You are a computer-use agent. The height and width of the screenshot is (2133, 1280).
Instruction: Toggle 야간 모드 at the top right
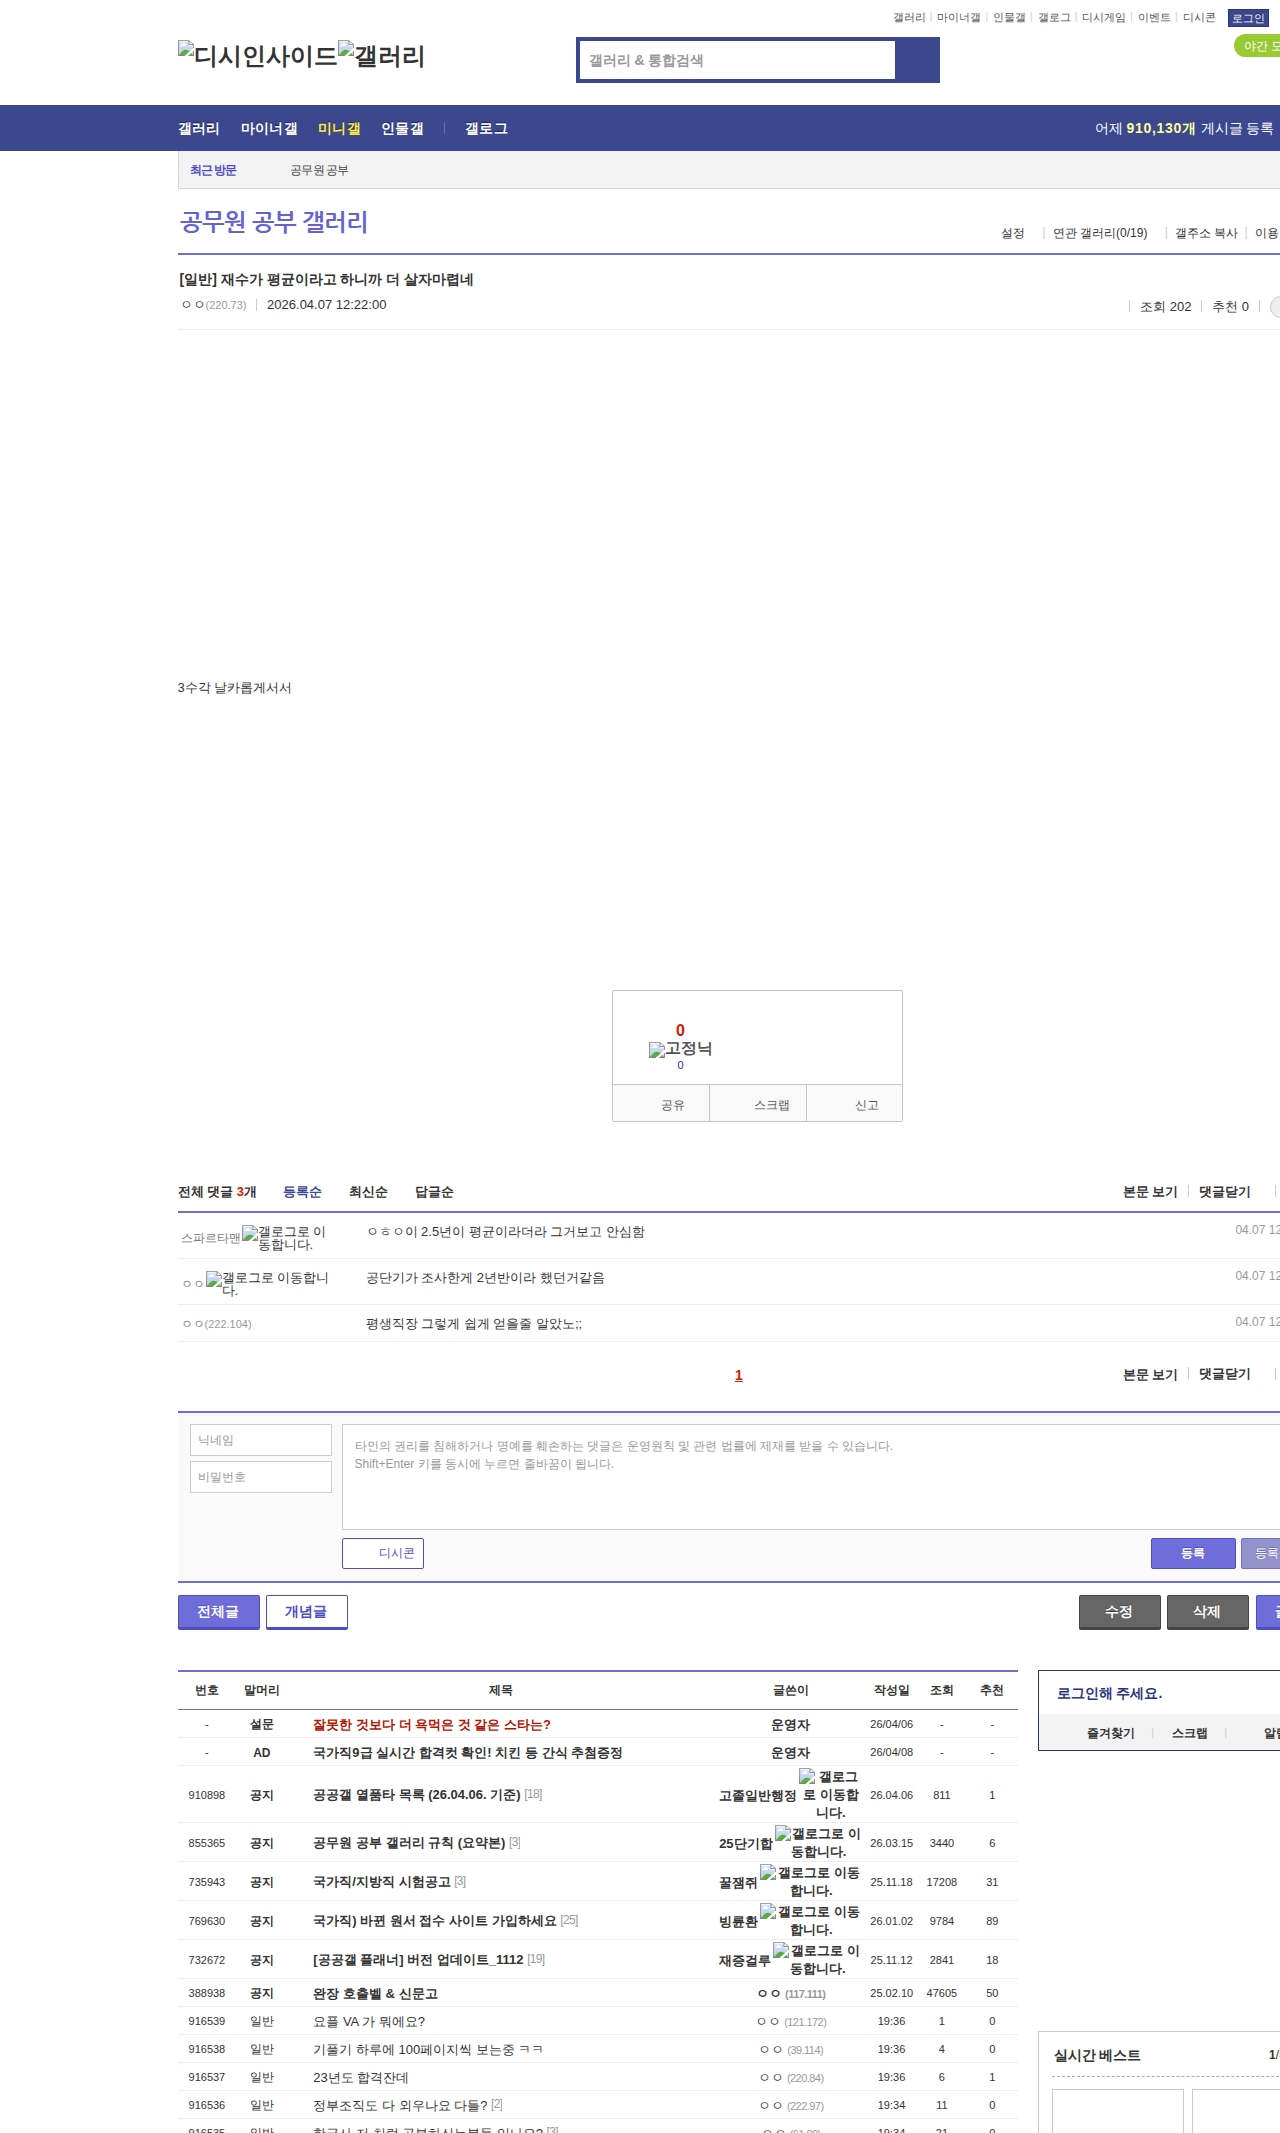pyautogui.click(x=1257, y=46)
